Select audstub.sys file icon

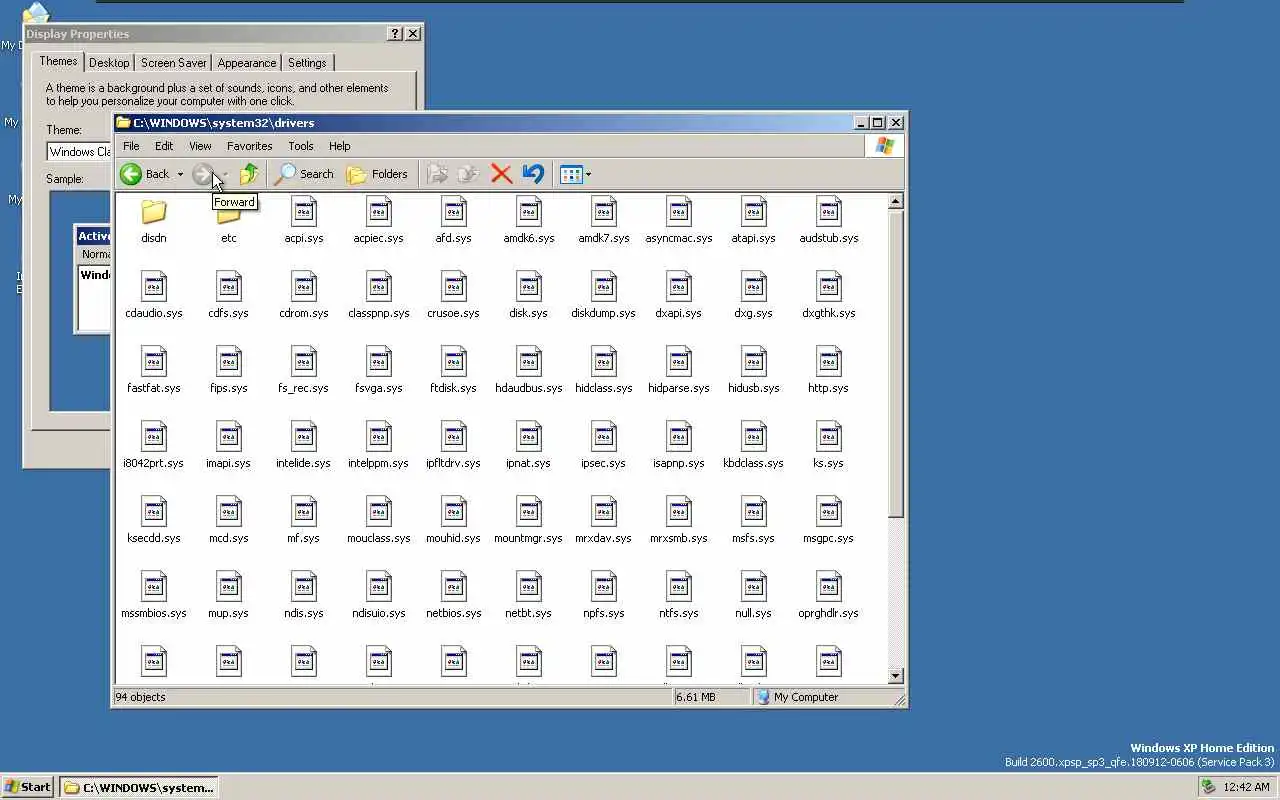(829, 212)
